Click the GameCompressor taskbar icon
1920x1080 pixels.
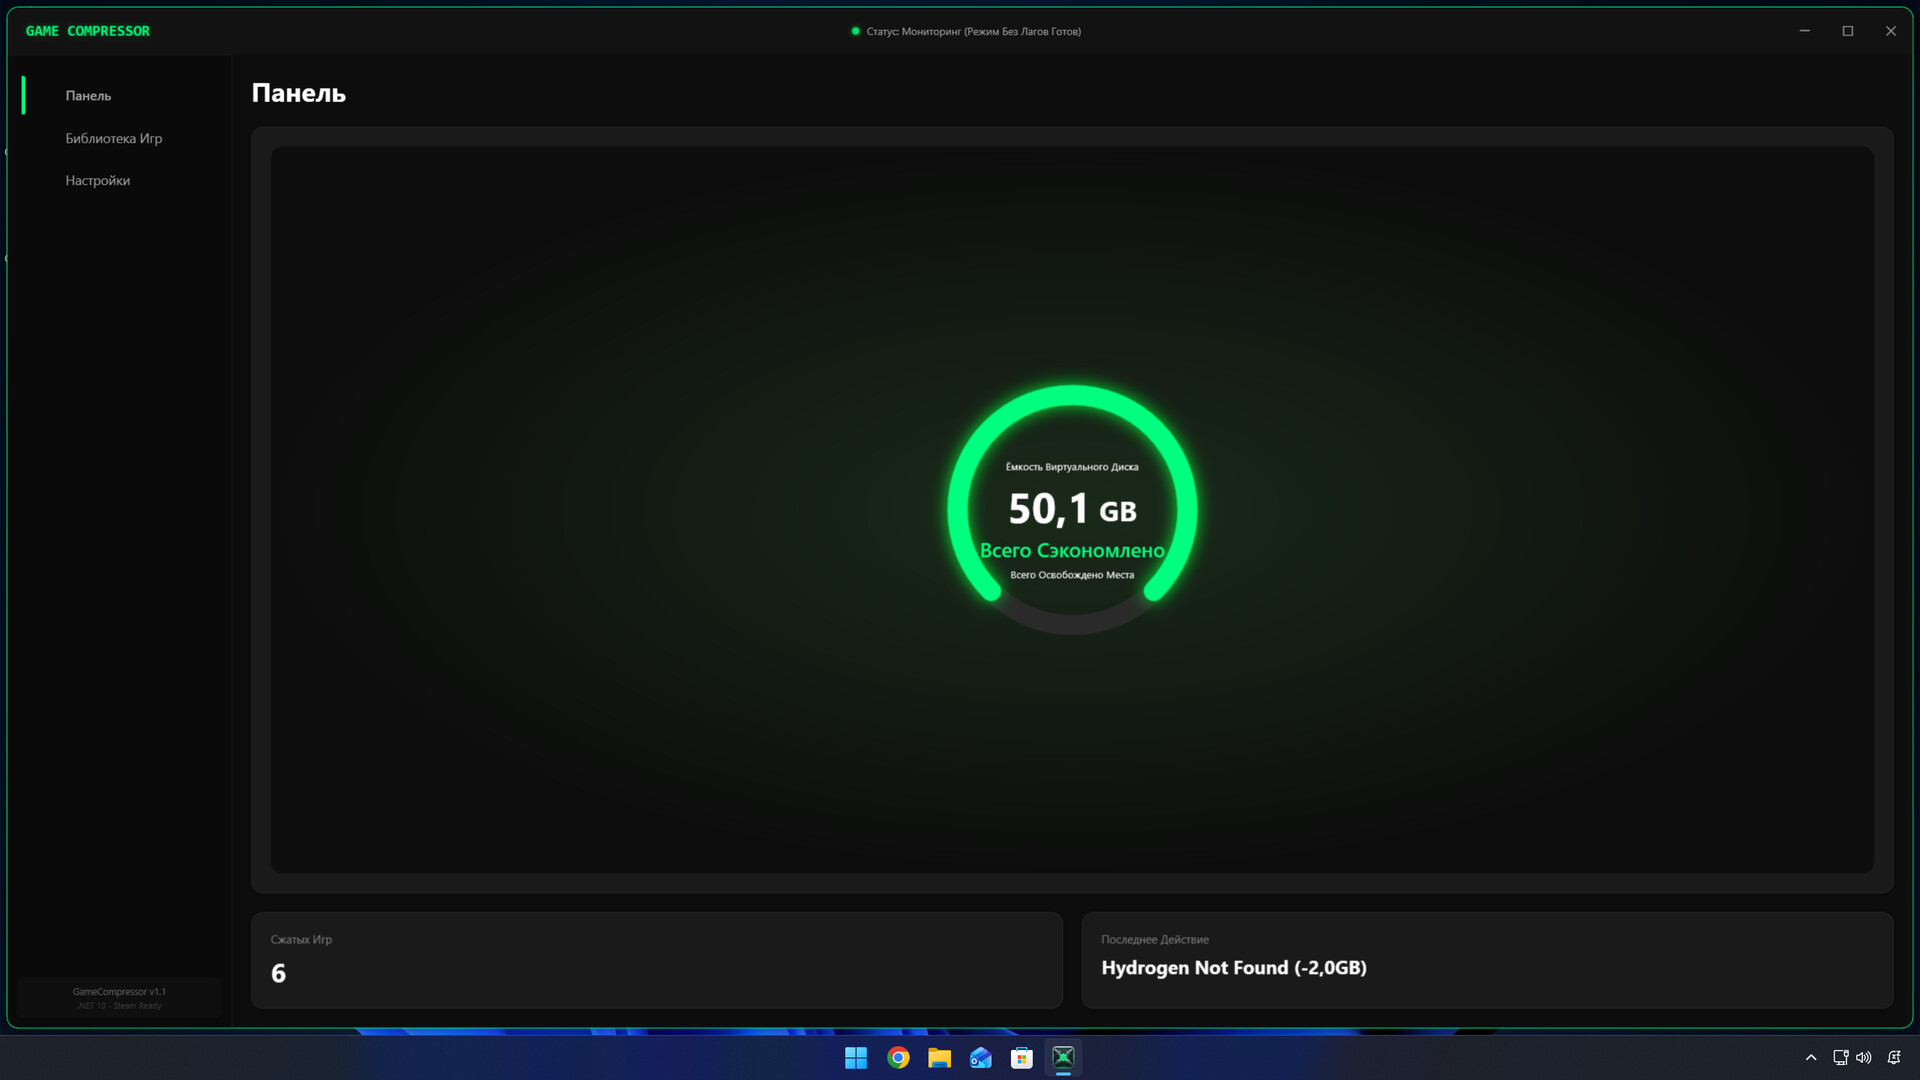pyautogui.click(x=1063, y=1058)
